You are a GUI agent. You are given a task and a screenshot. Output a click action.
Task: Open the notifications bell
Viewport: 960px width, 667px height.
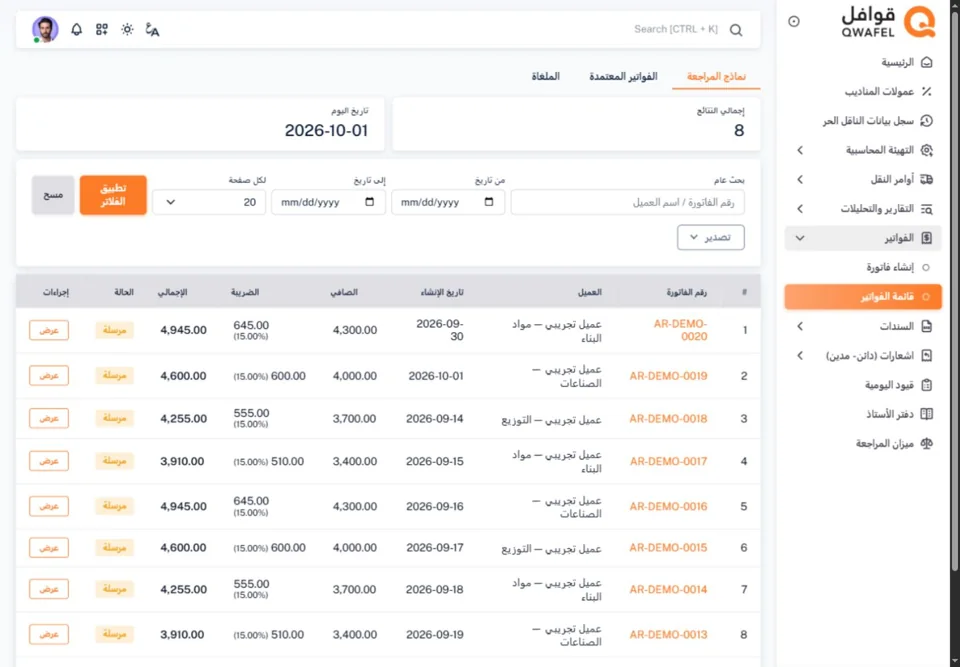click(x=77, y=29)
